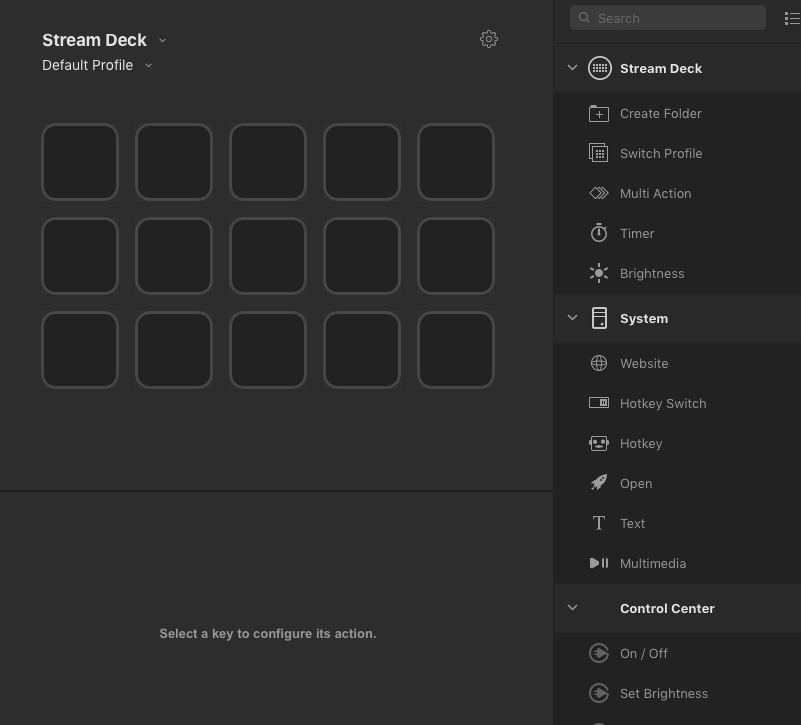Select the Website globe icon

point(599,363)
